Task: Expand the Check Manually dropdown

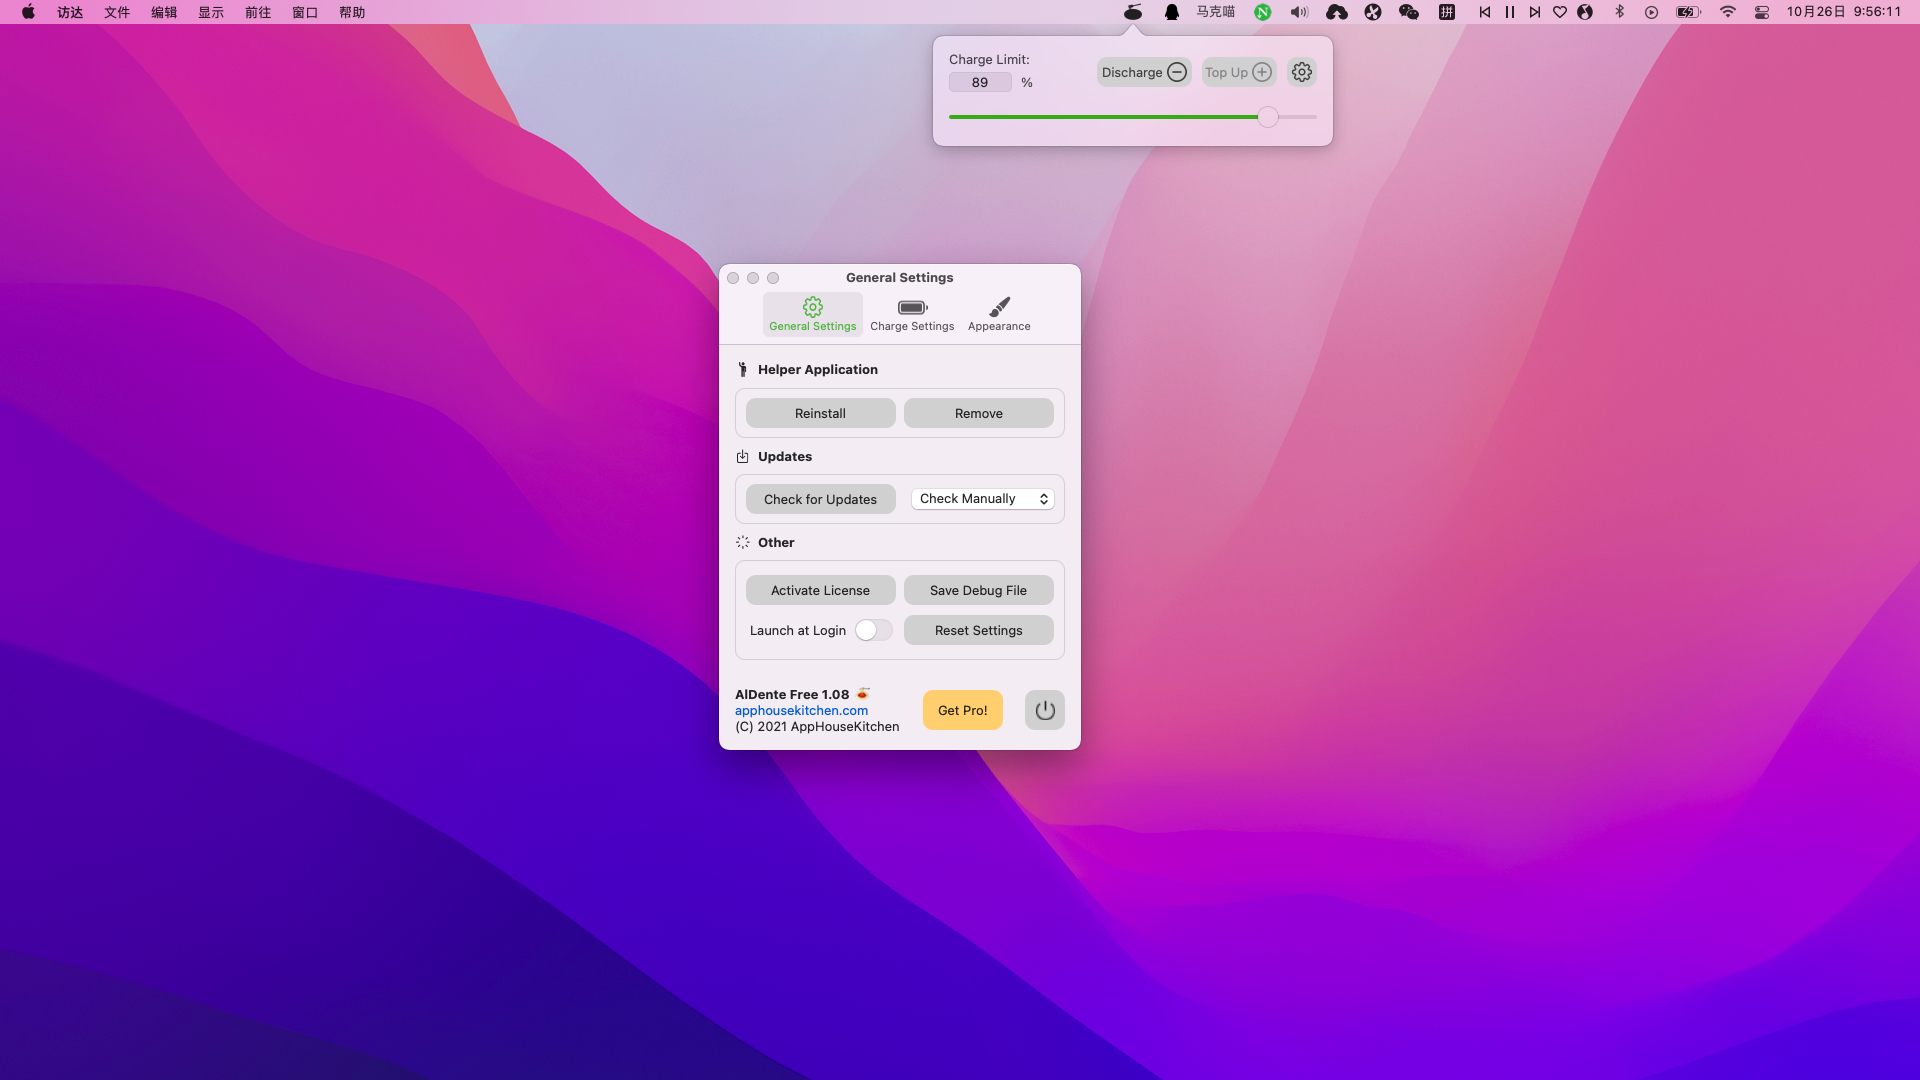Action: [x=982, y=499]
